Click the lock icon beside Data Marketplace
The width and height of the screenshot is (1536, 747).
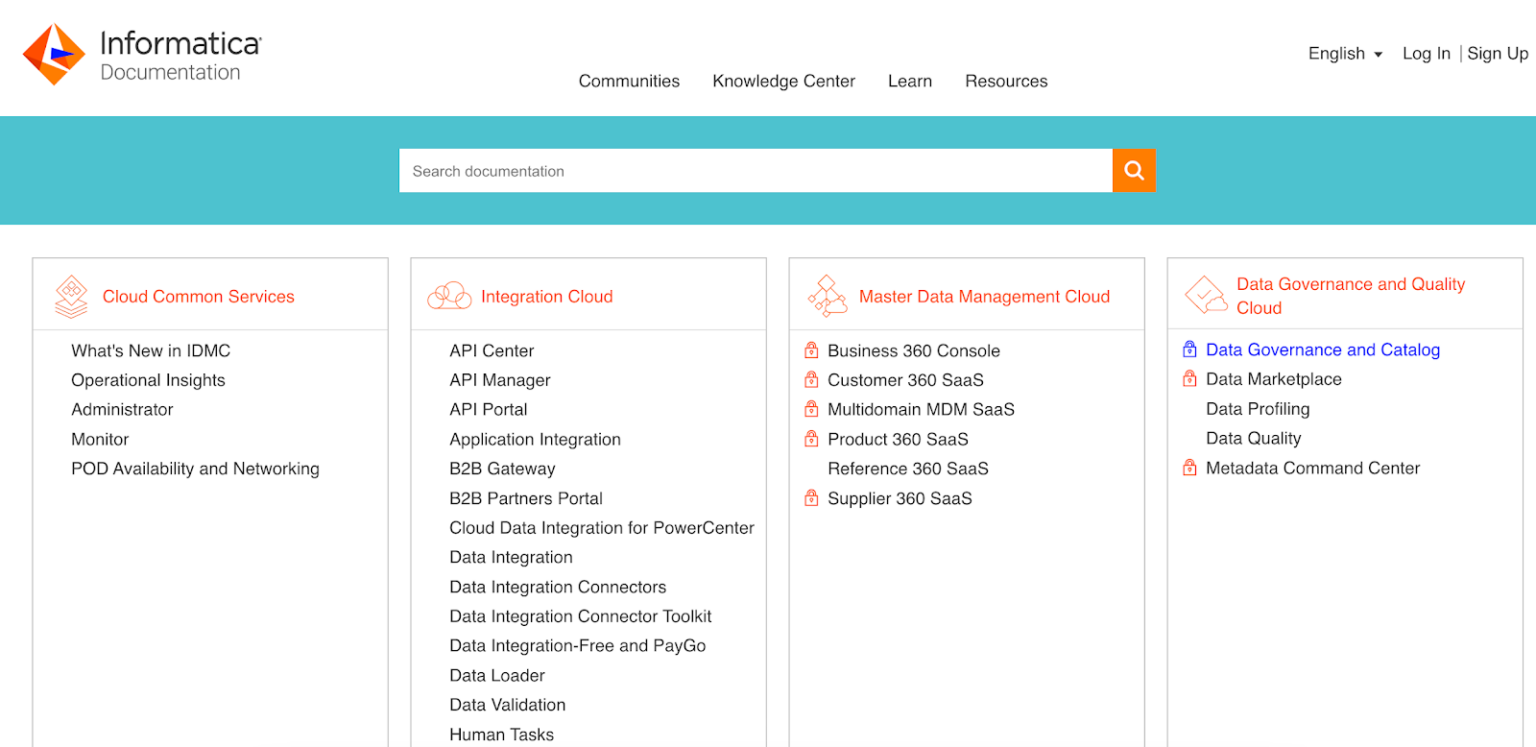(x=1189, y=378)
